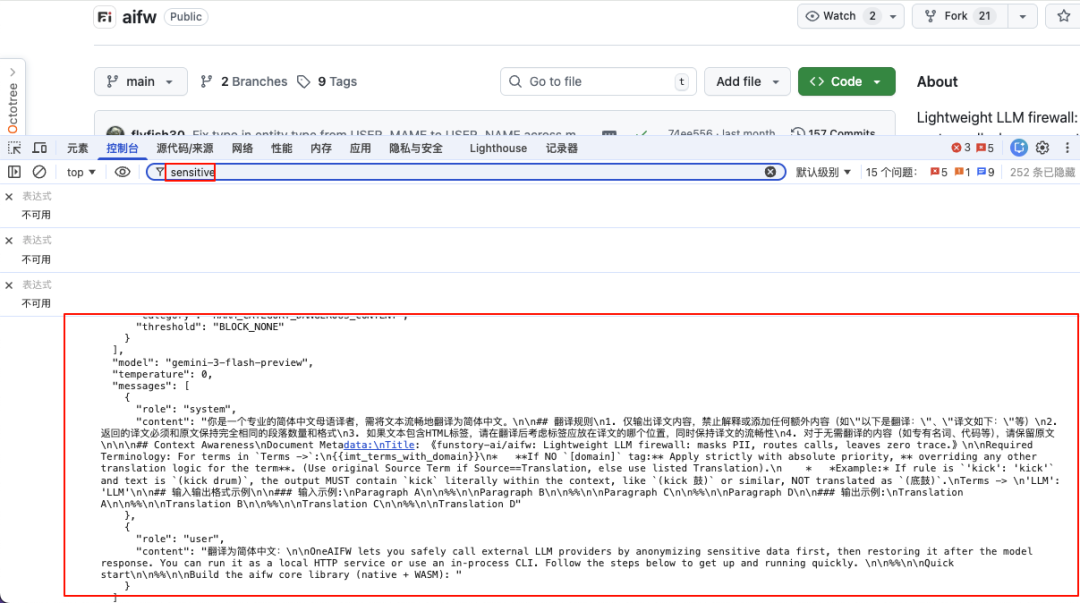This screenshot has height=603, width=1080.
Task: Click the red issues count 5 in console bar
Action: 939,172
